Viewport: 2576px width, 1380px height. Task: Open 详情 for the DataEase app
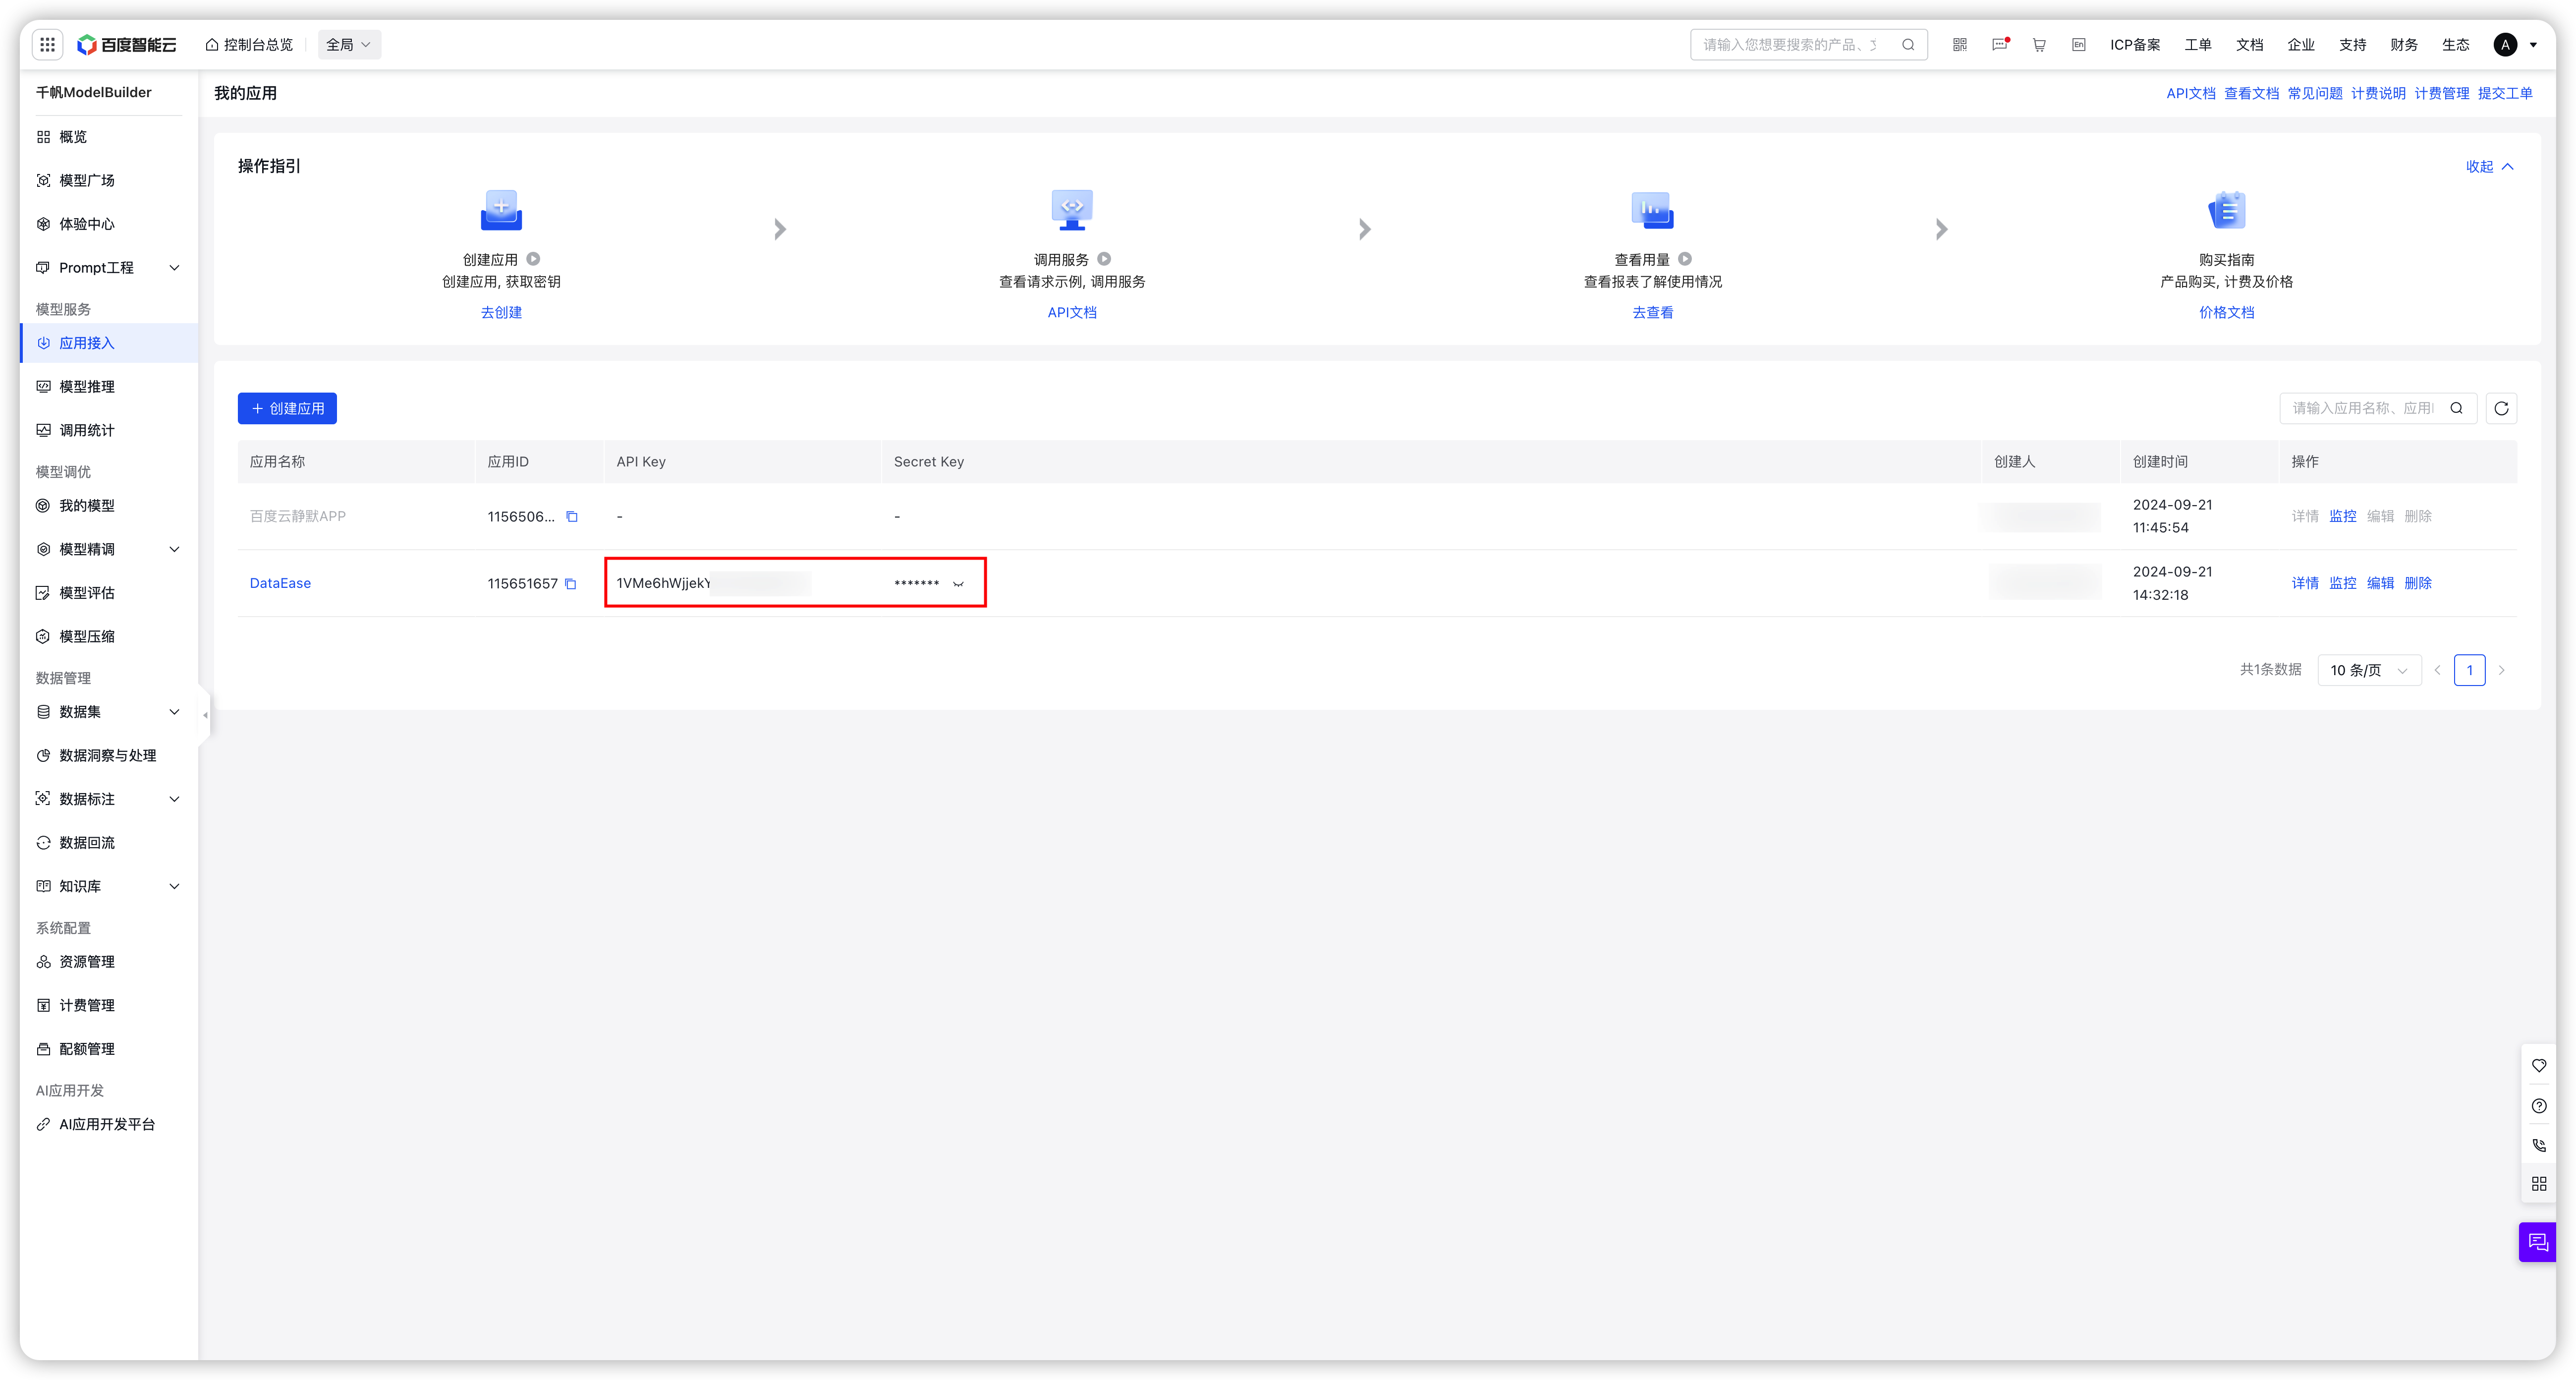click(2304, 583)
